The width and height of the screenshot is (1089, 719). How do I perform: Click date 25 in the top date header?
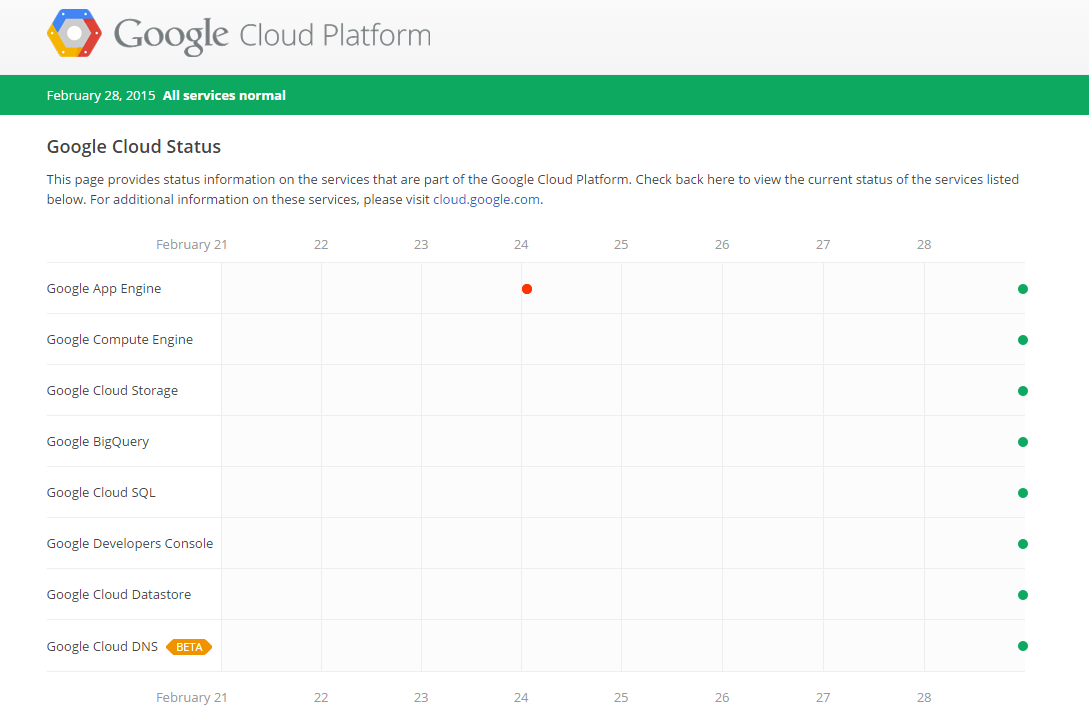(x=621, y=245)
